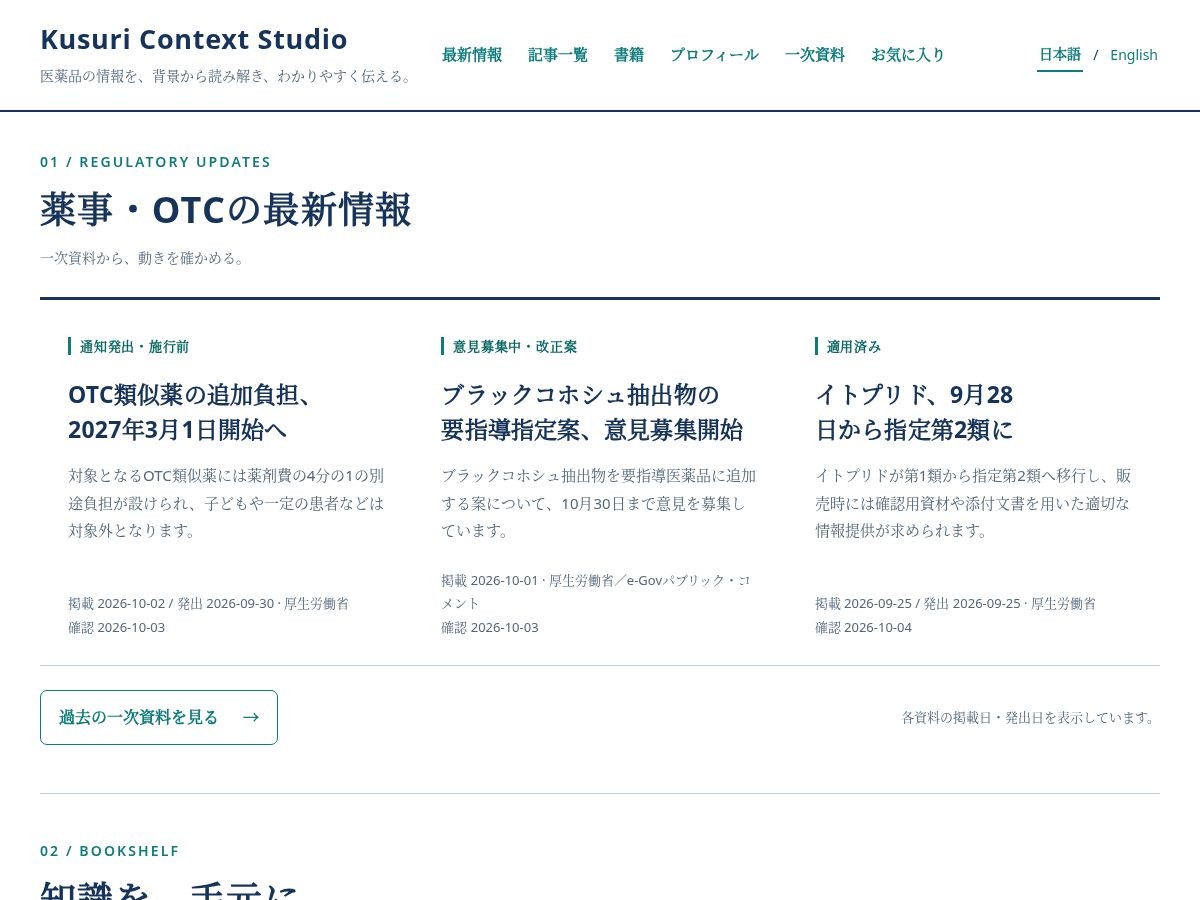Click the arrow icon in 過去の一次資料を見る button
This screenshot has width=1200, height=900.
tap(251, 717)
